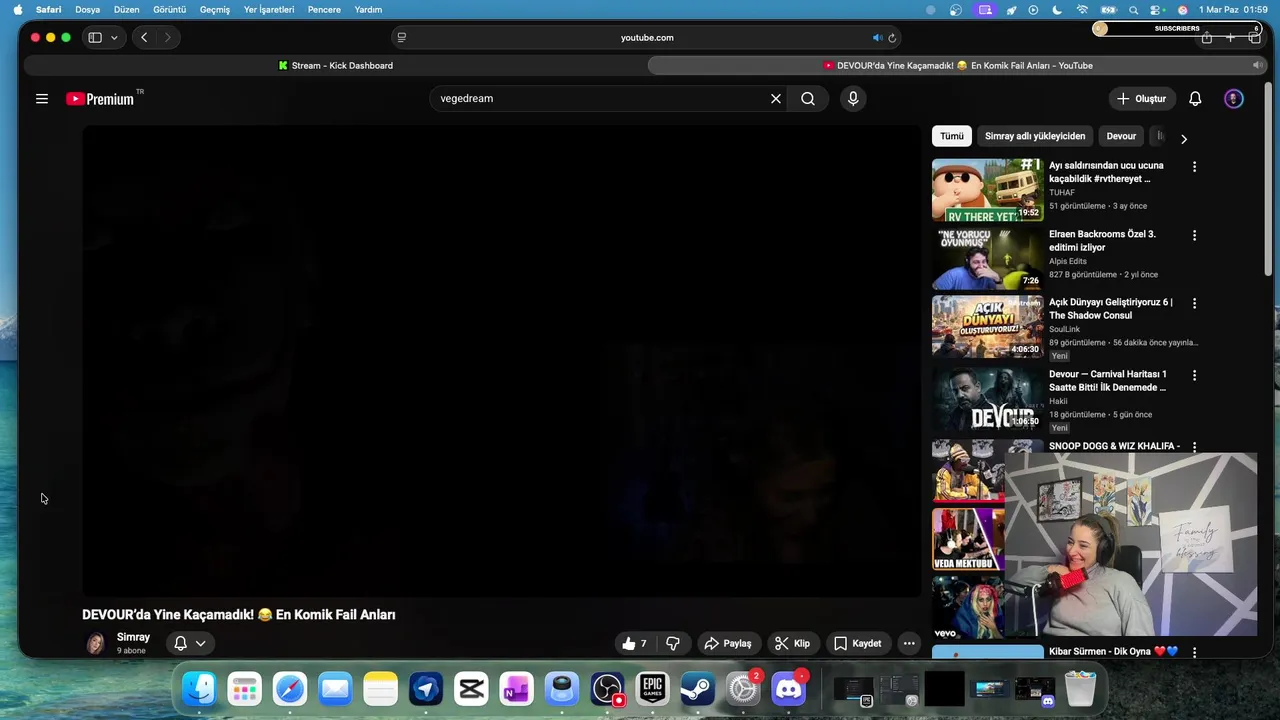Click the Oluştur create button
This screenshot has width=1280, height=720.
click(1141, 99)
